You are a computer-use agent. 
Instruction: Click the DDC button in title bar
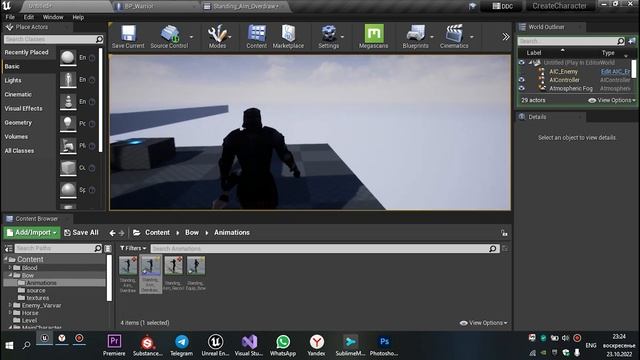(503, 6)
